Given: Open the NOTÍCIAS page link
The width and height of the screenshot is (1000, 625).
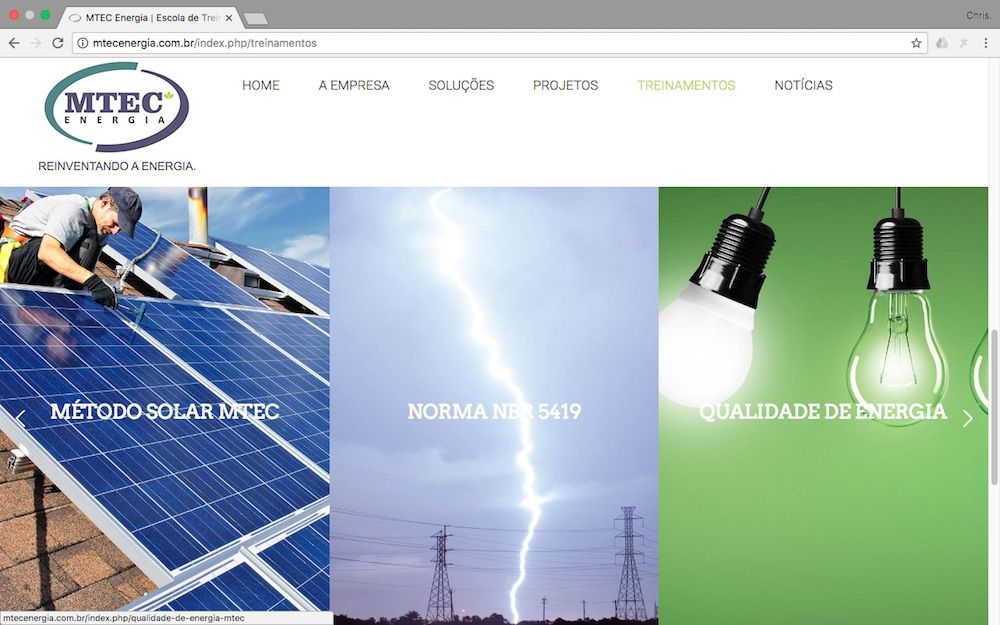Looking at the screenshot, I should click(803, 85).
